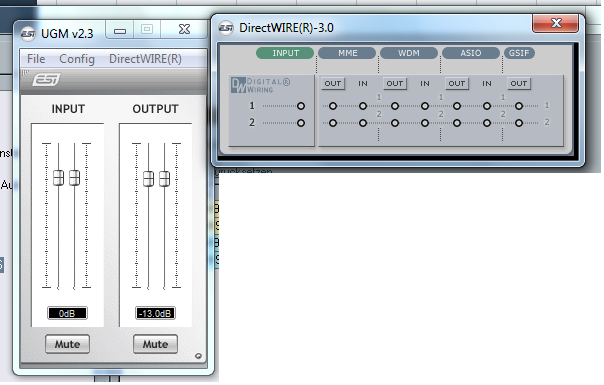The height and width of the screenshot is (385, 604).
Task: Select the INPUT channel 2 wiring node
Action: click(301, 123)
